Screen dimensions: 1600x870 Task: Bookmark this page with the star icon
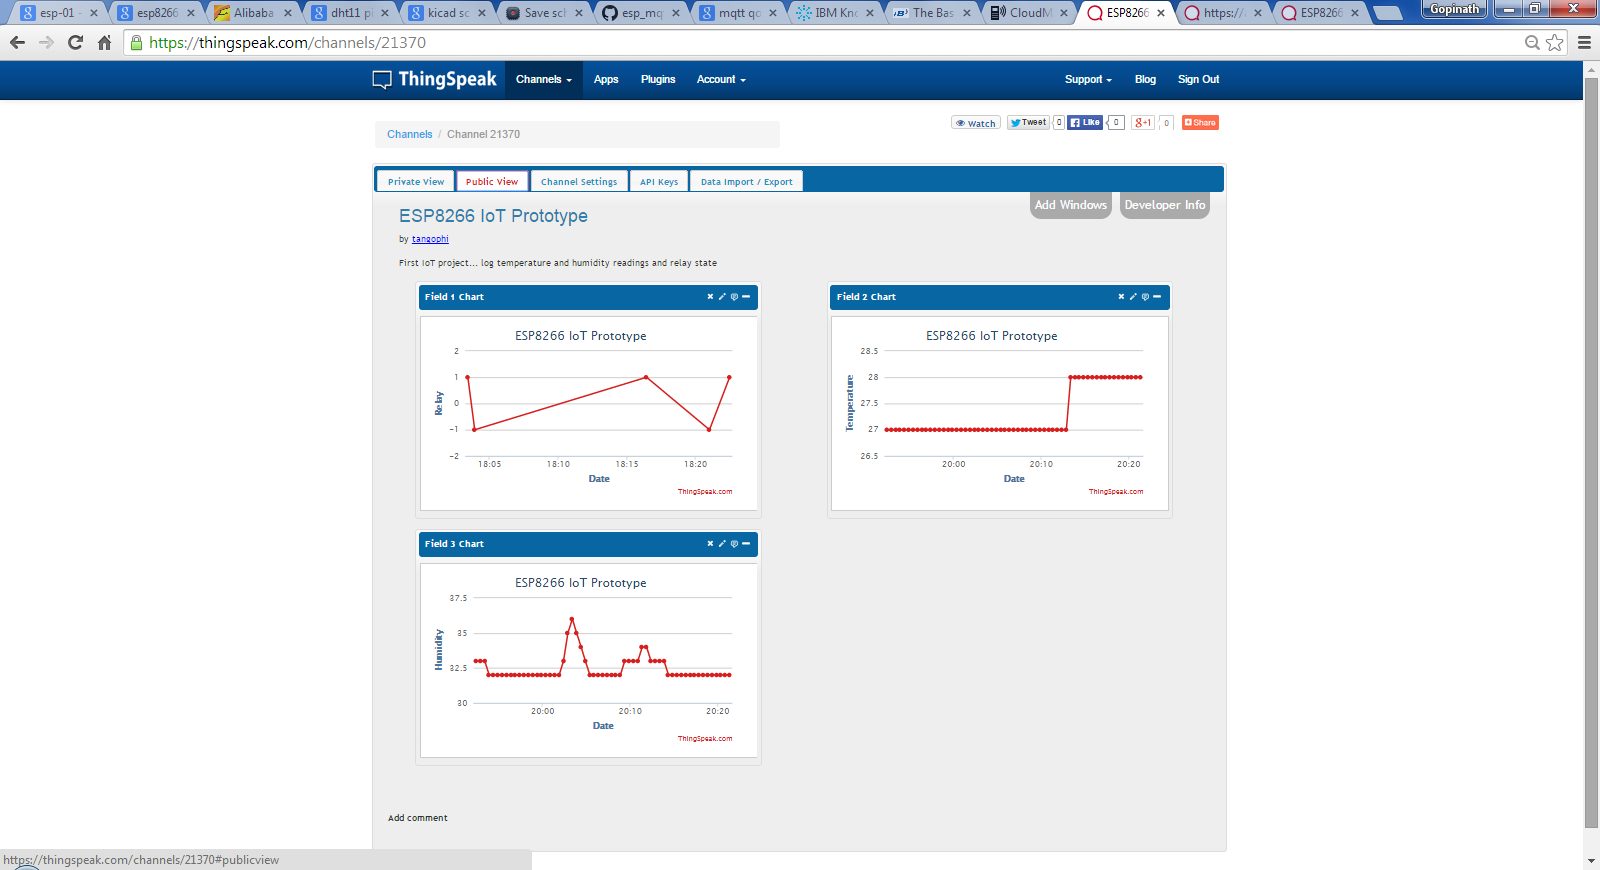1554,43
